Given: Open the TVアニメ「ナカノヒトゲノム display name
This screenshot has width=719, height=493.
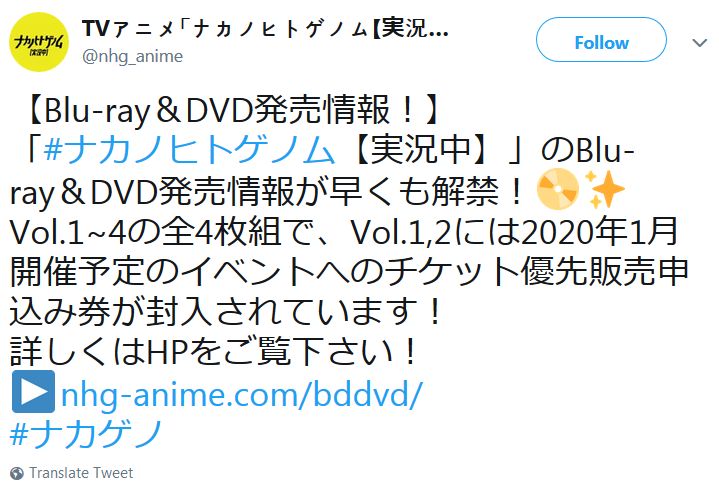Looking at the screenshot, I should click(x=265, y=29).
